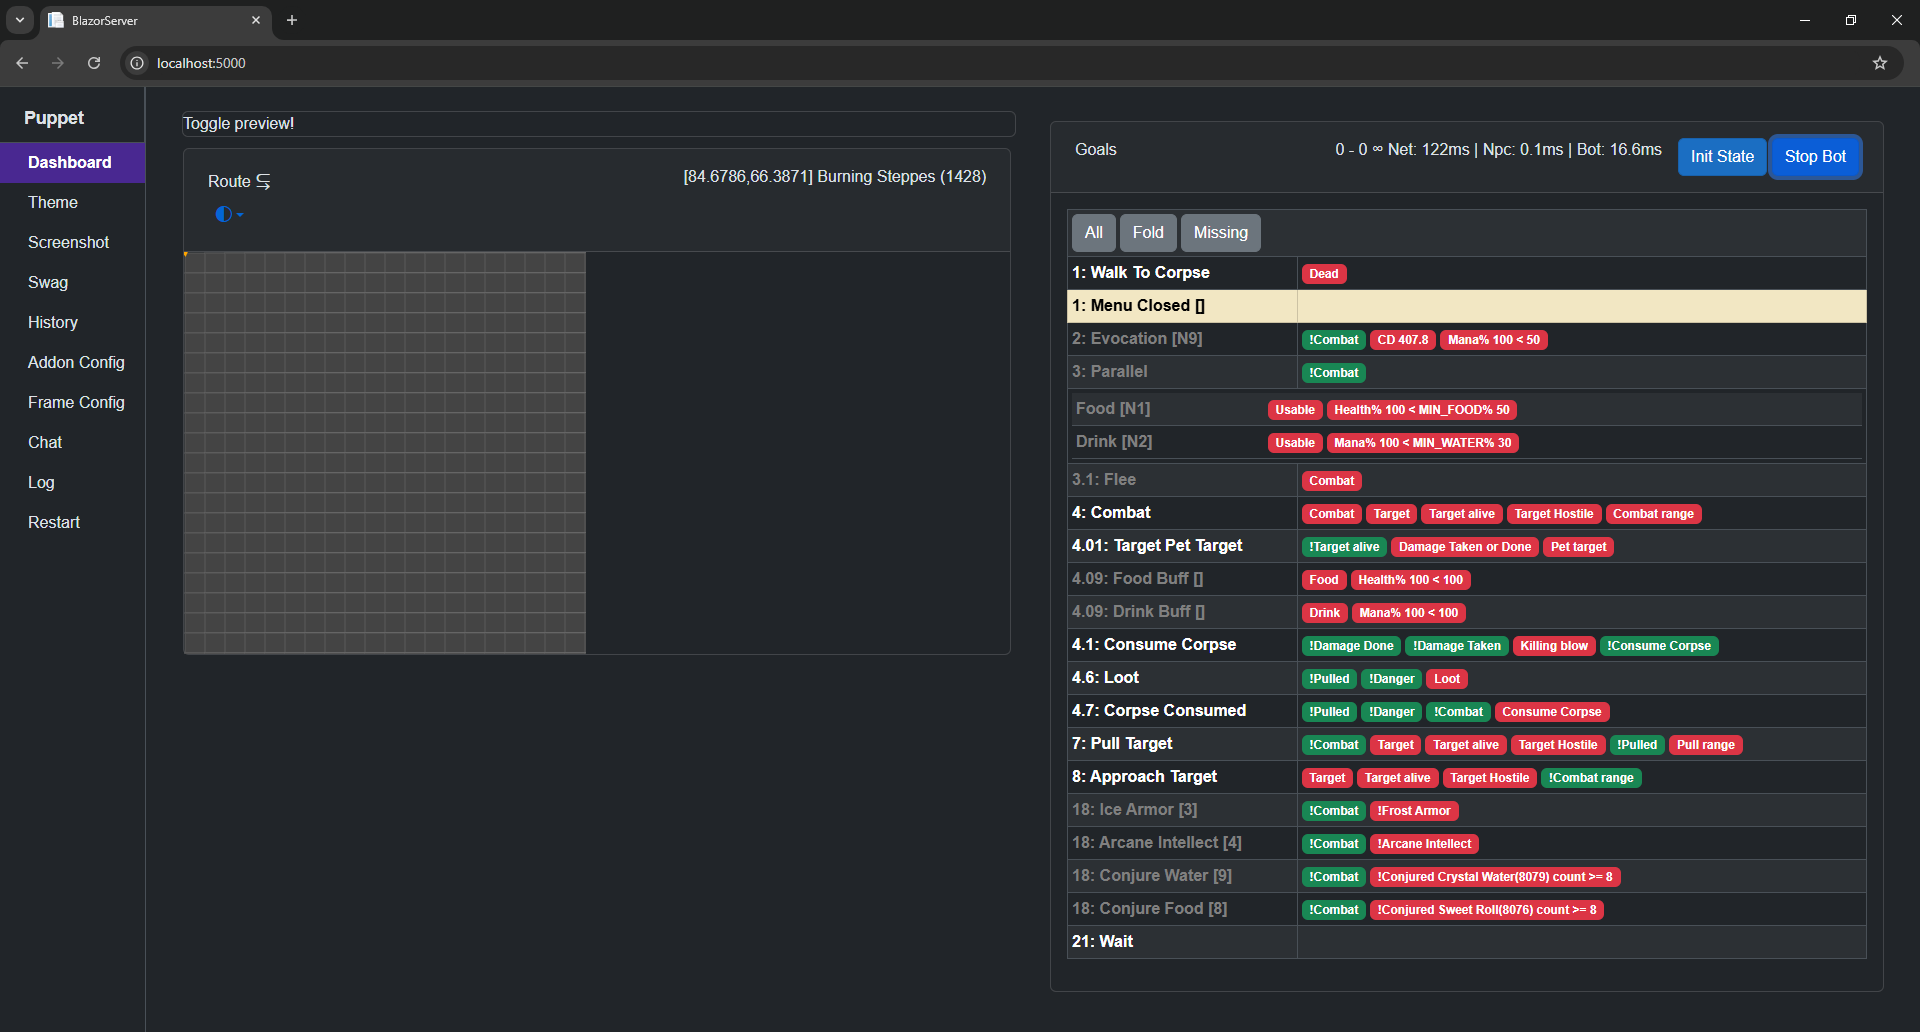Click the 18: Ice Armor [3] goal

[x=1134, y=809]
